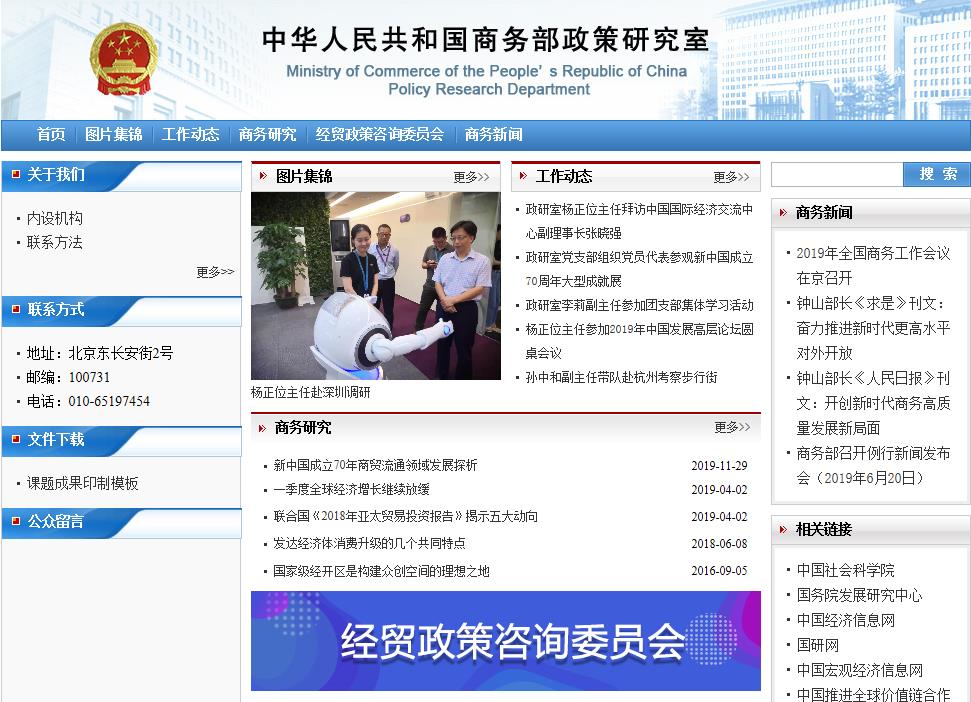Focus the search text field
This screenshot has width=971, height=702.
(837, 175)
